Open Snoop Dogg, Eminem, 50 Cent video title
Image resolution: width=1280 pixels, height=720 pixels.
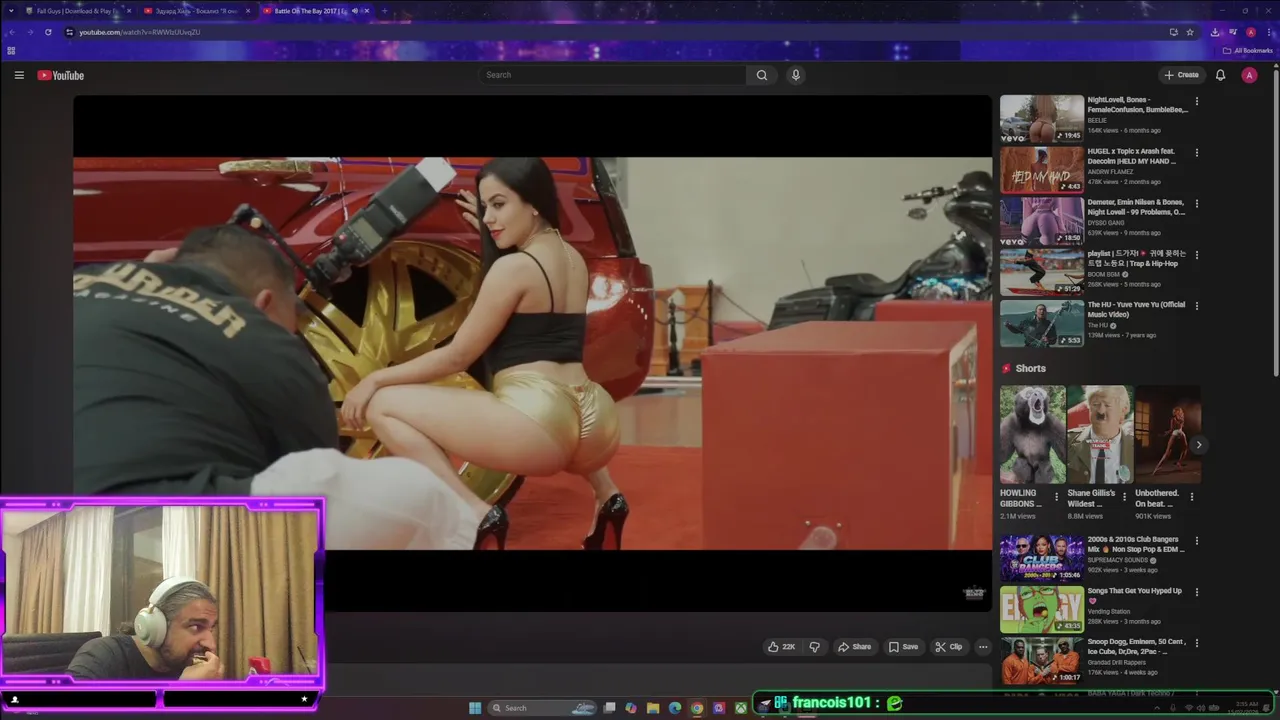(x=1135, y=647)
